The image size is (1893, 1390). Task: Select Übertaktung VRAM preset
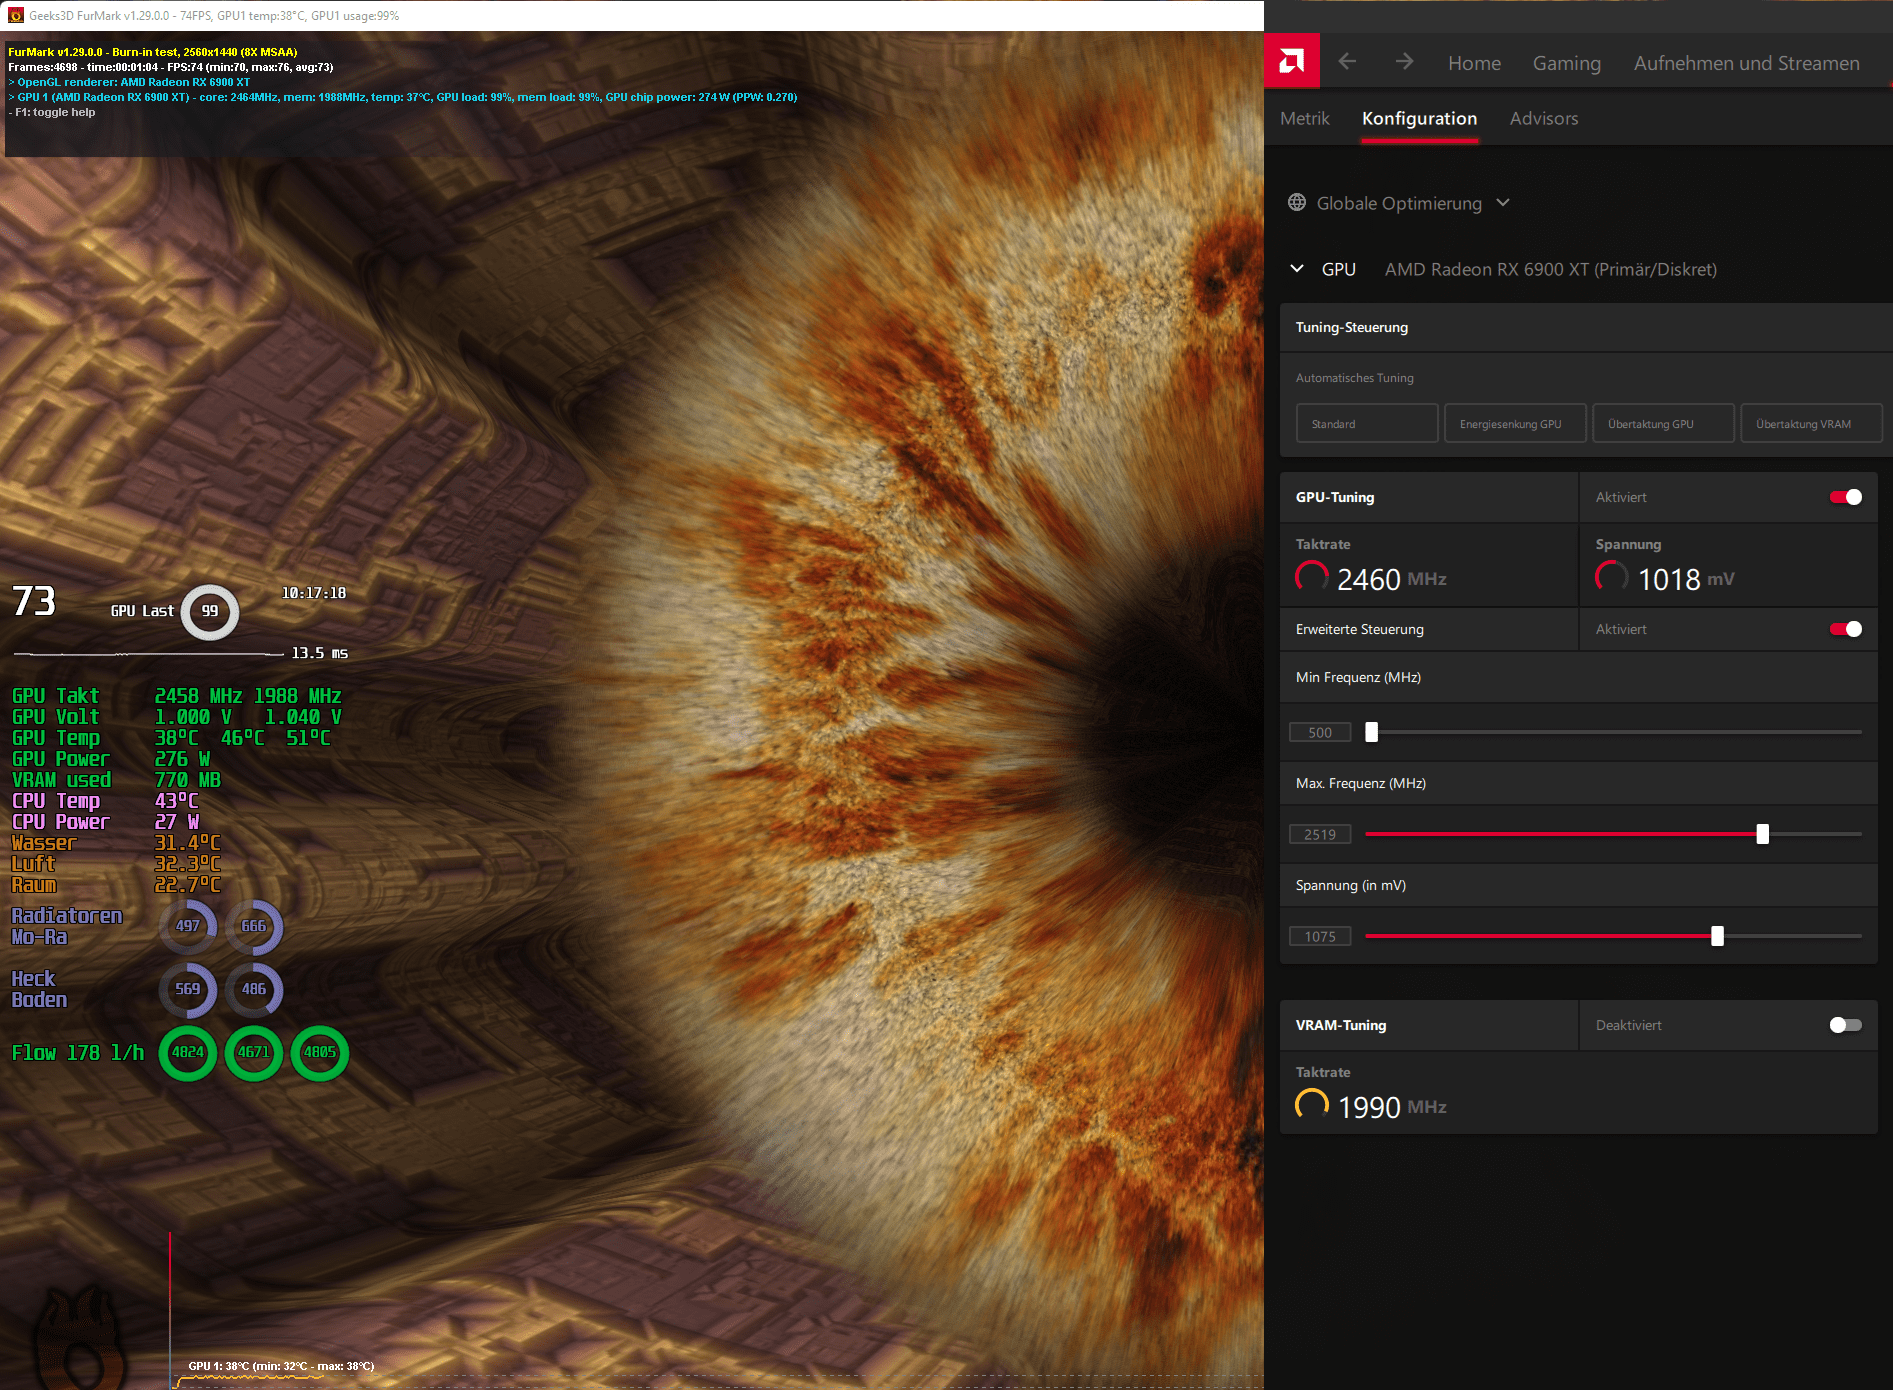(1811, 423)
